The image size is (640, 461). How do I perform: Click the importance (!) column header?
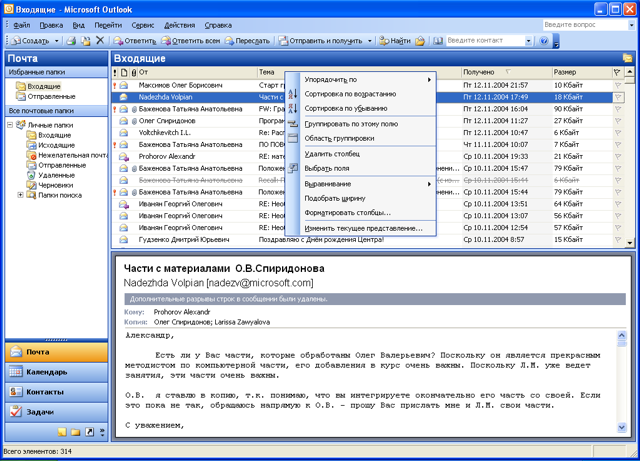click(x=115, y=73)
